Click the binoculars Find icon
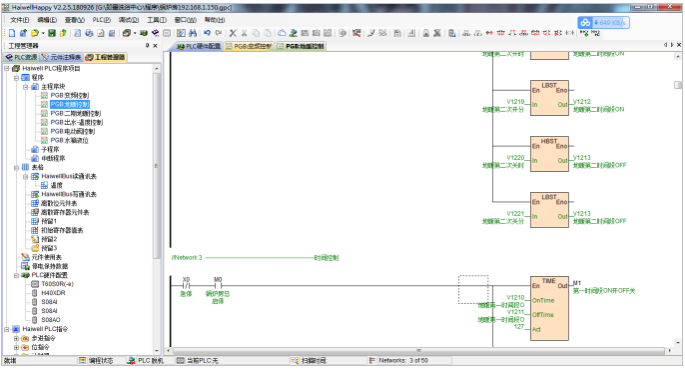The width and height of the screenshot is (685, 370). pos(193,33)
